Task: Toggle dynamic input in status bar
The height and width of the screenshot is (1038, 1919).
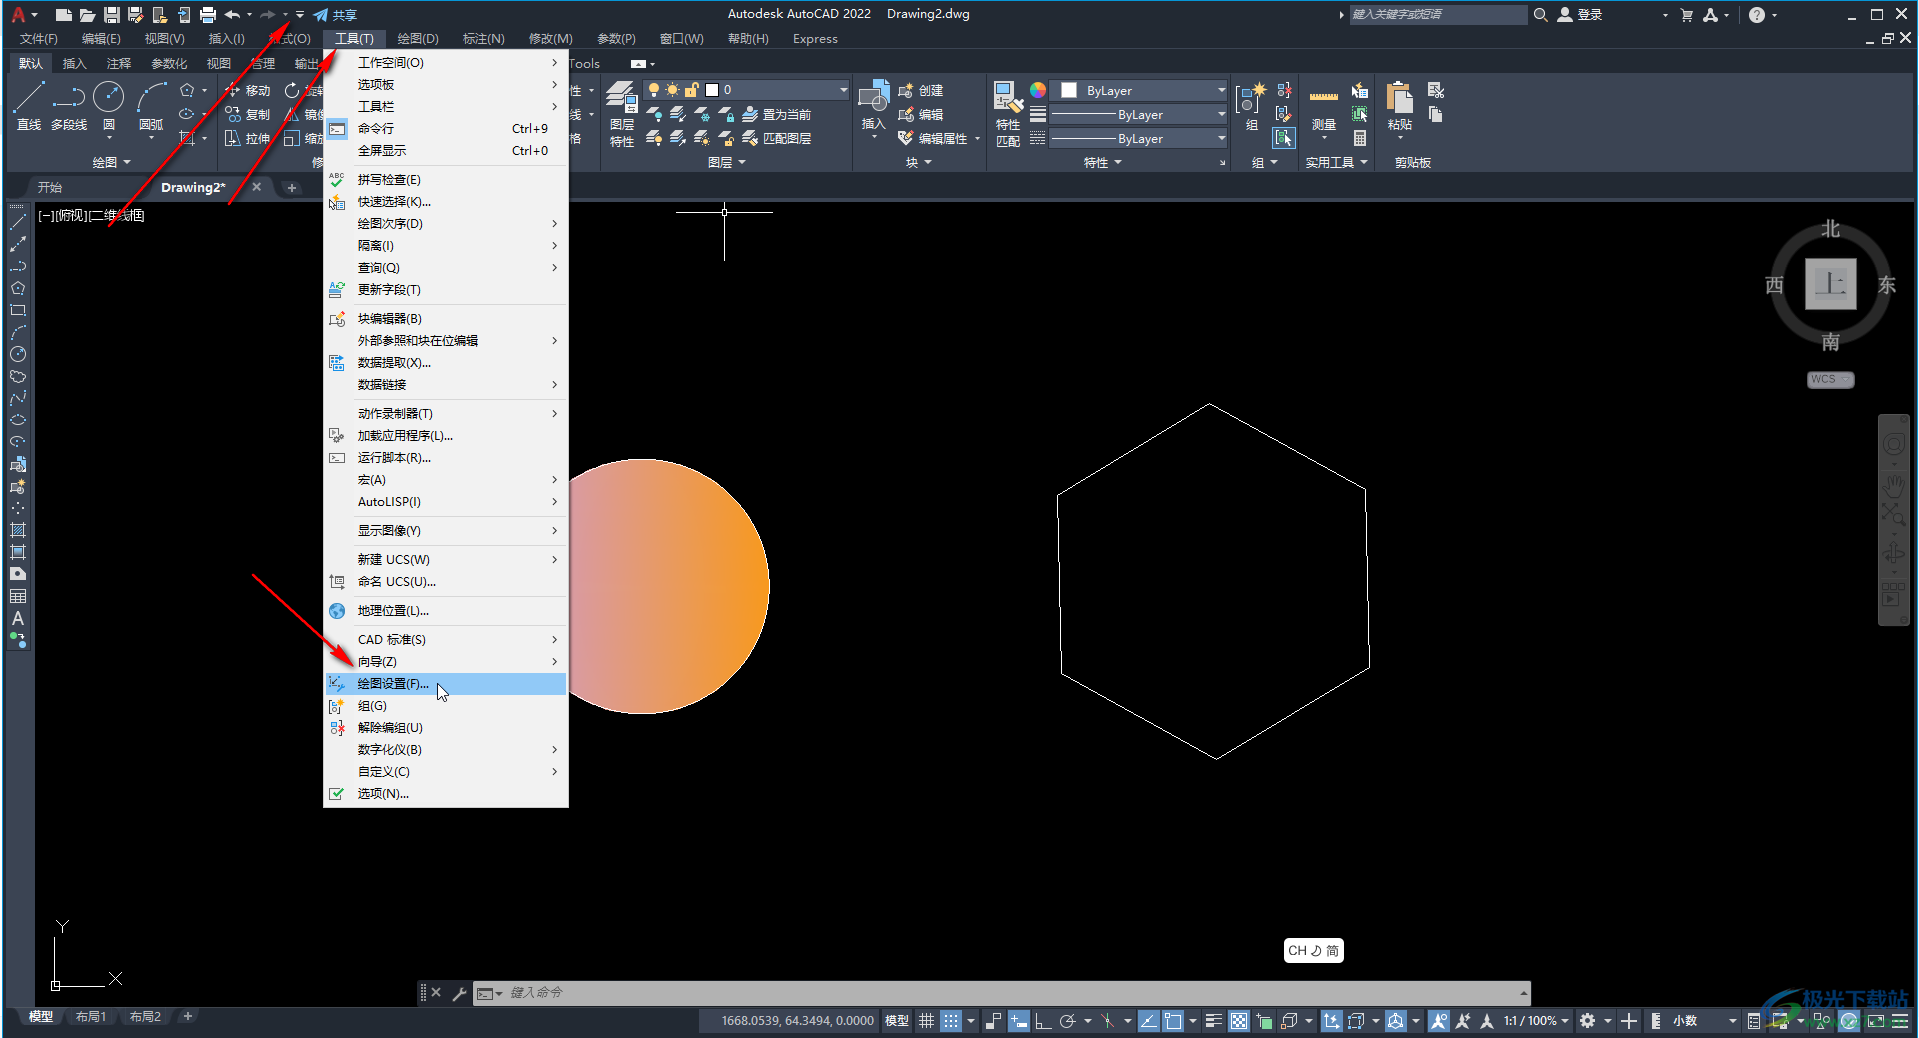Action: (1018, 1021)
